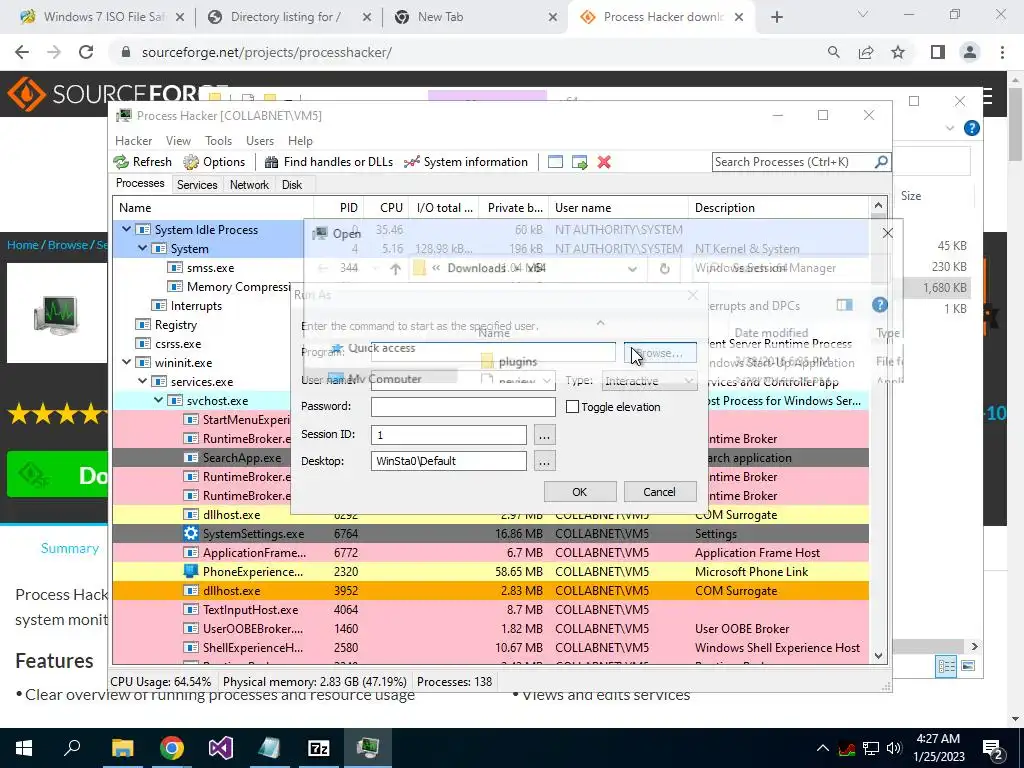
Task: Go back using Chrome's back arrow
Action: click(x=22, y=52)
